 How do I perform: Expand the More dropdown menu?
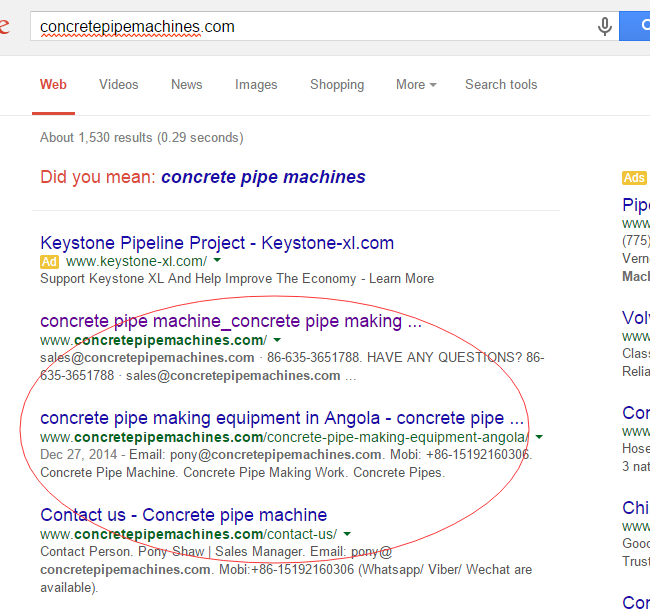416,85
